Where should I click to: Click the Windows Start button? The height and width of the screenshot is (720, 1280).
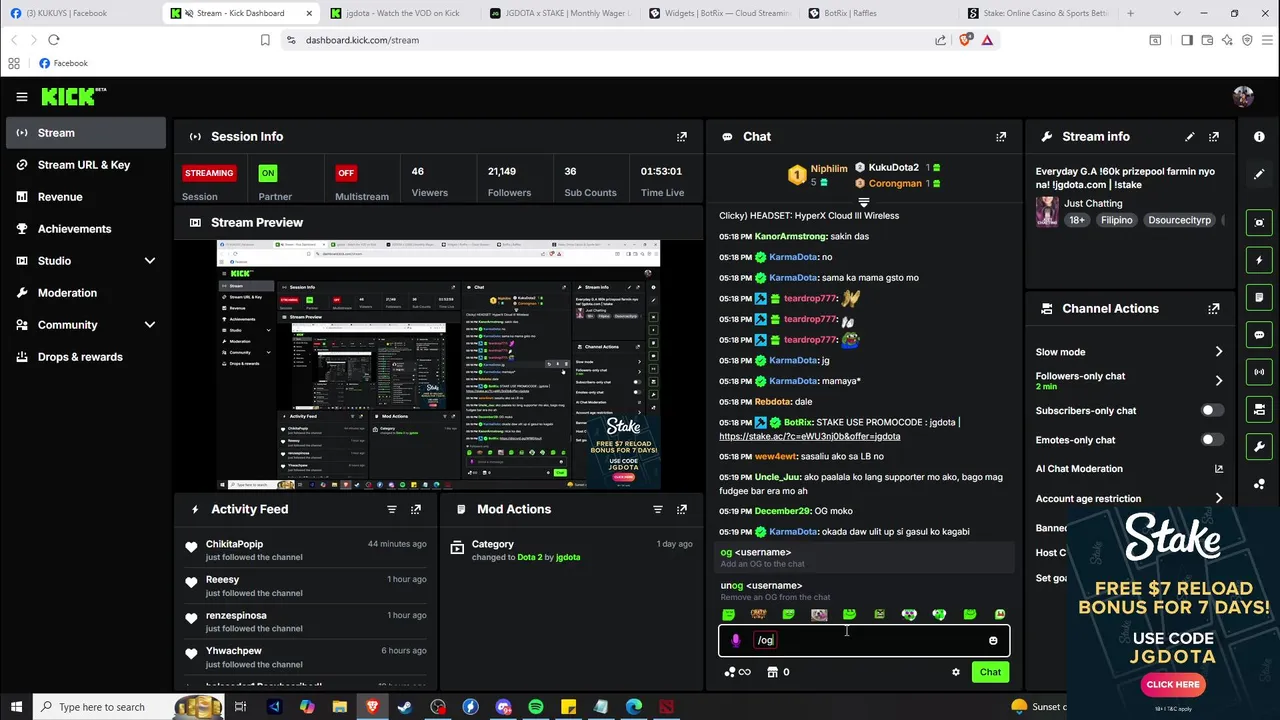tap(18, 707)
